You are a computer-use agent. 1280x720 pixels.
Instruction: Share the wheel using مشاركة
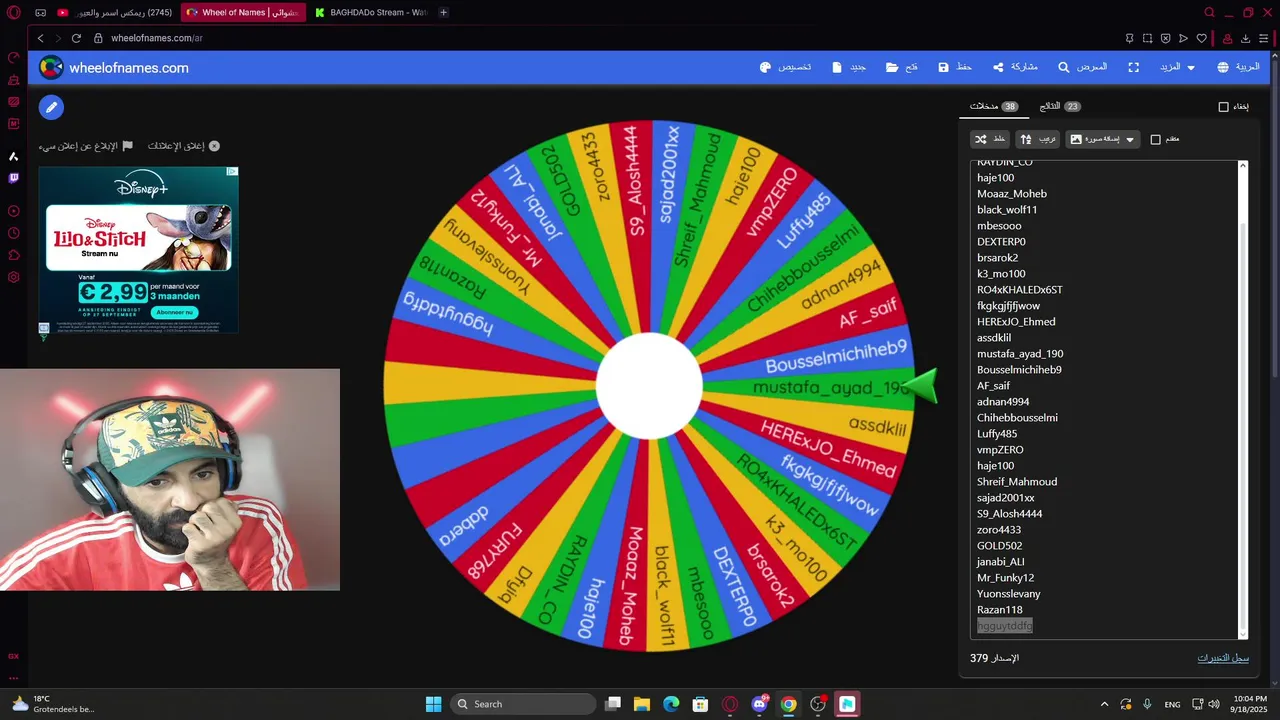(x=1015, y=67)
